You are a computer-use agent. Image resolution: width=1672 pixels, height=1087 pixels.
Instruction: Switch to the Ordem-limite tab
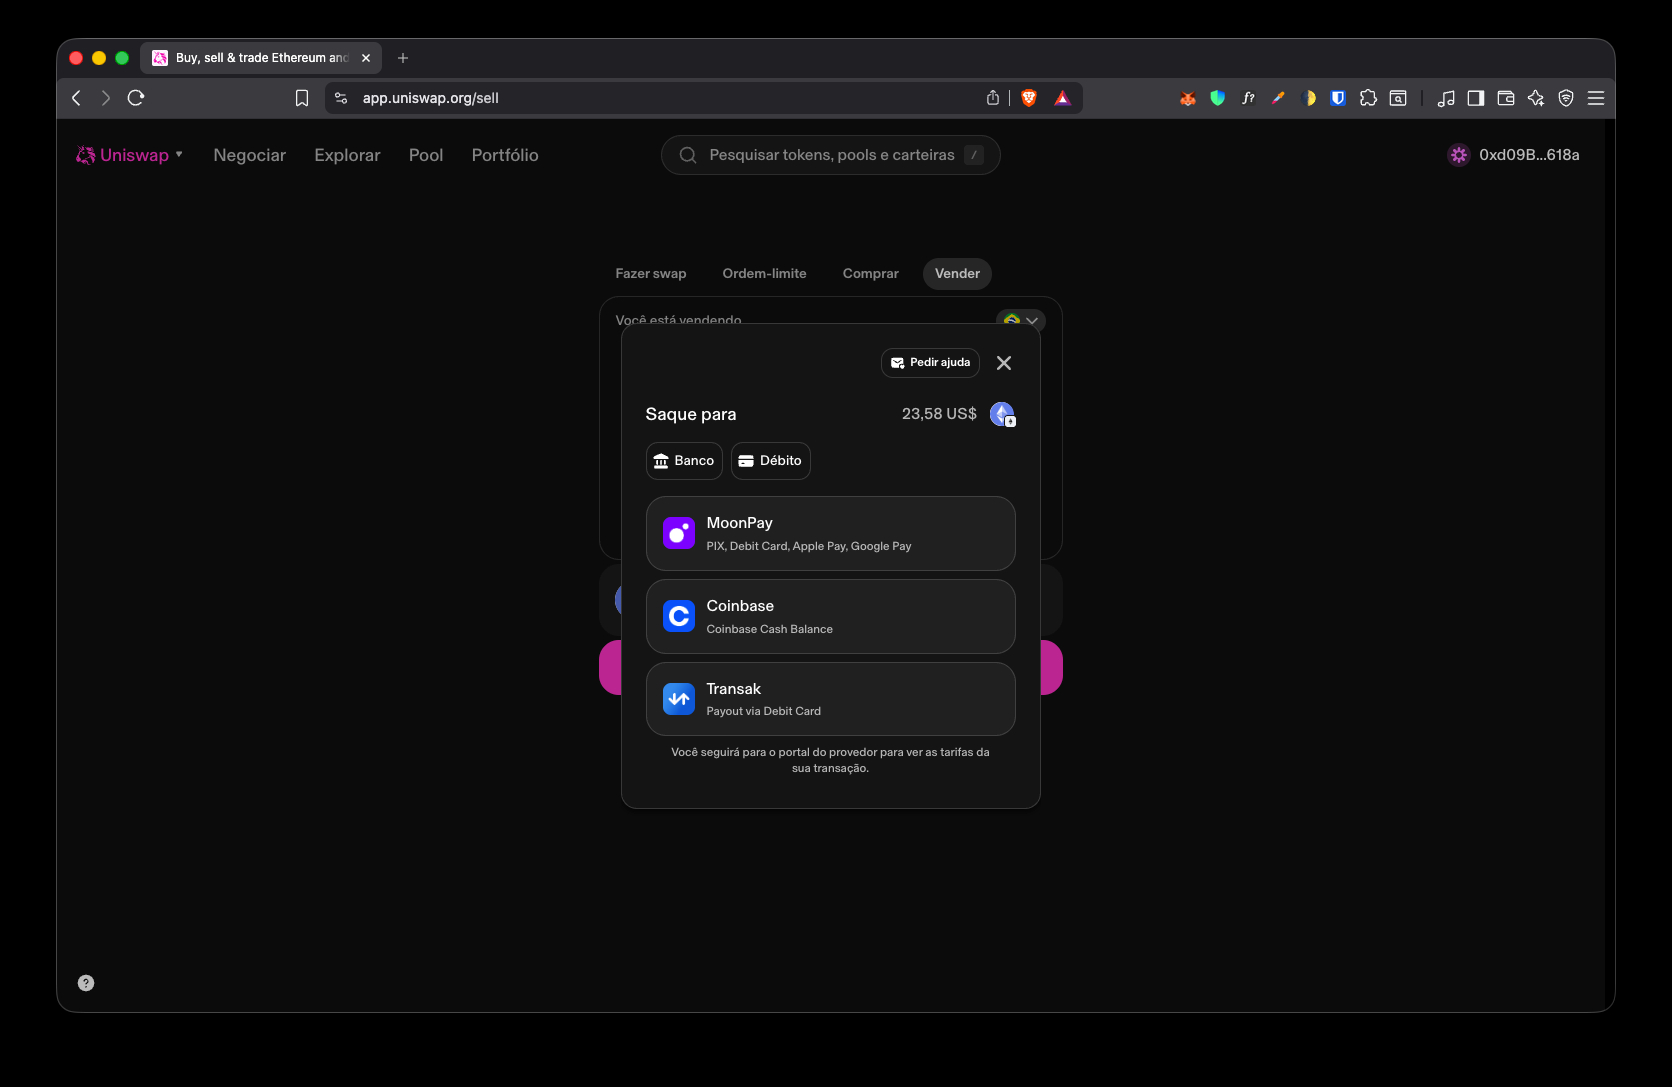(765, 274)
